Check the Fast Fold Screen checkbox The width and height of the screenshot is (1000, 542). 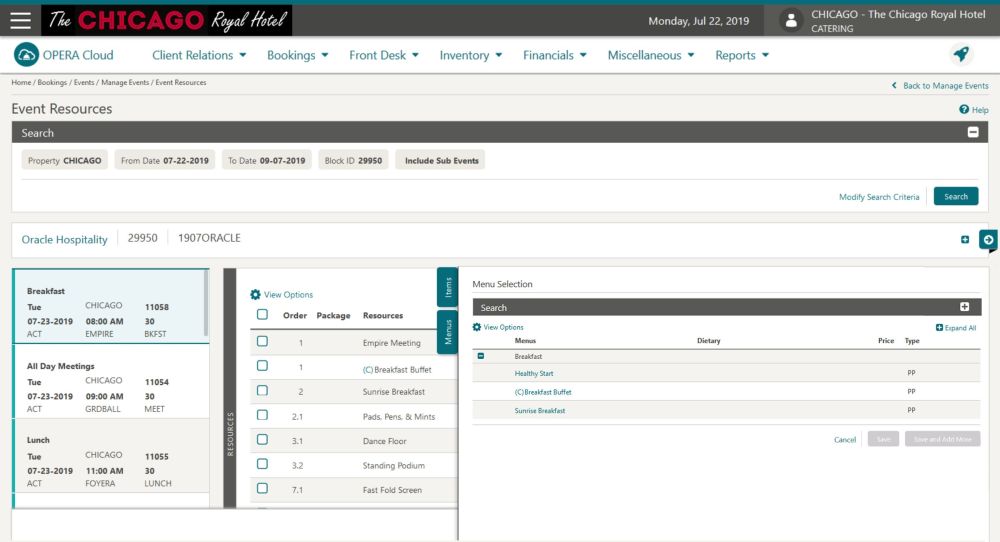[x=262, y=488]
